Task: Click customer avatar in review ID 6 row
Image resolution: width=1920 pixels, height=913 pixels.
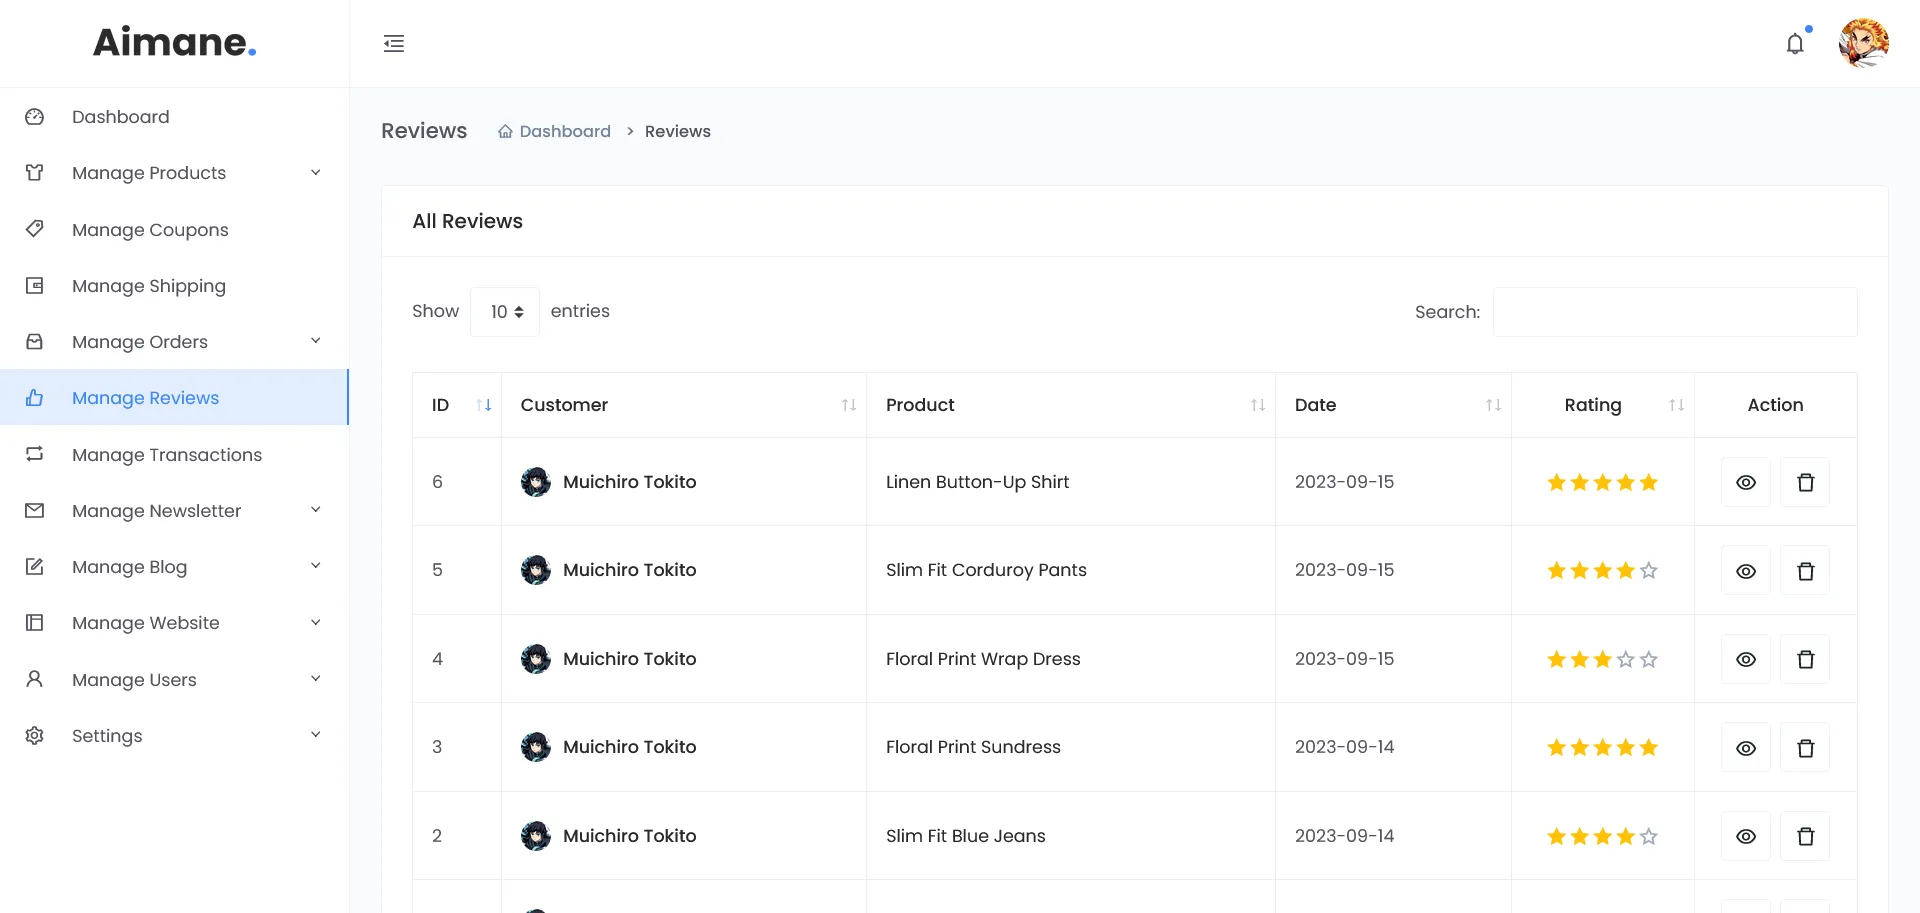Action: 536,482
